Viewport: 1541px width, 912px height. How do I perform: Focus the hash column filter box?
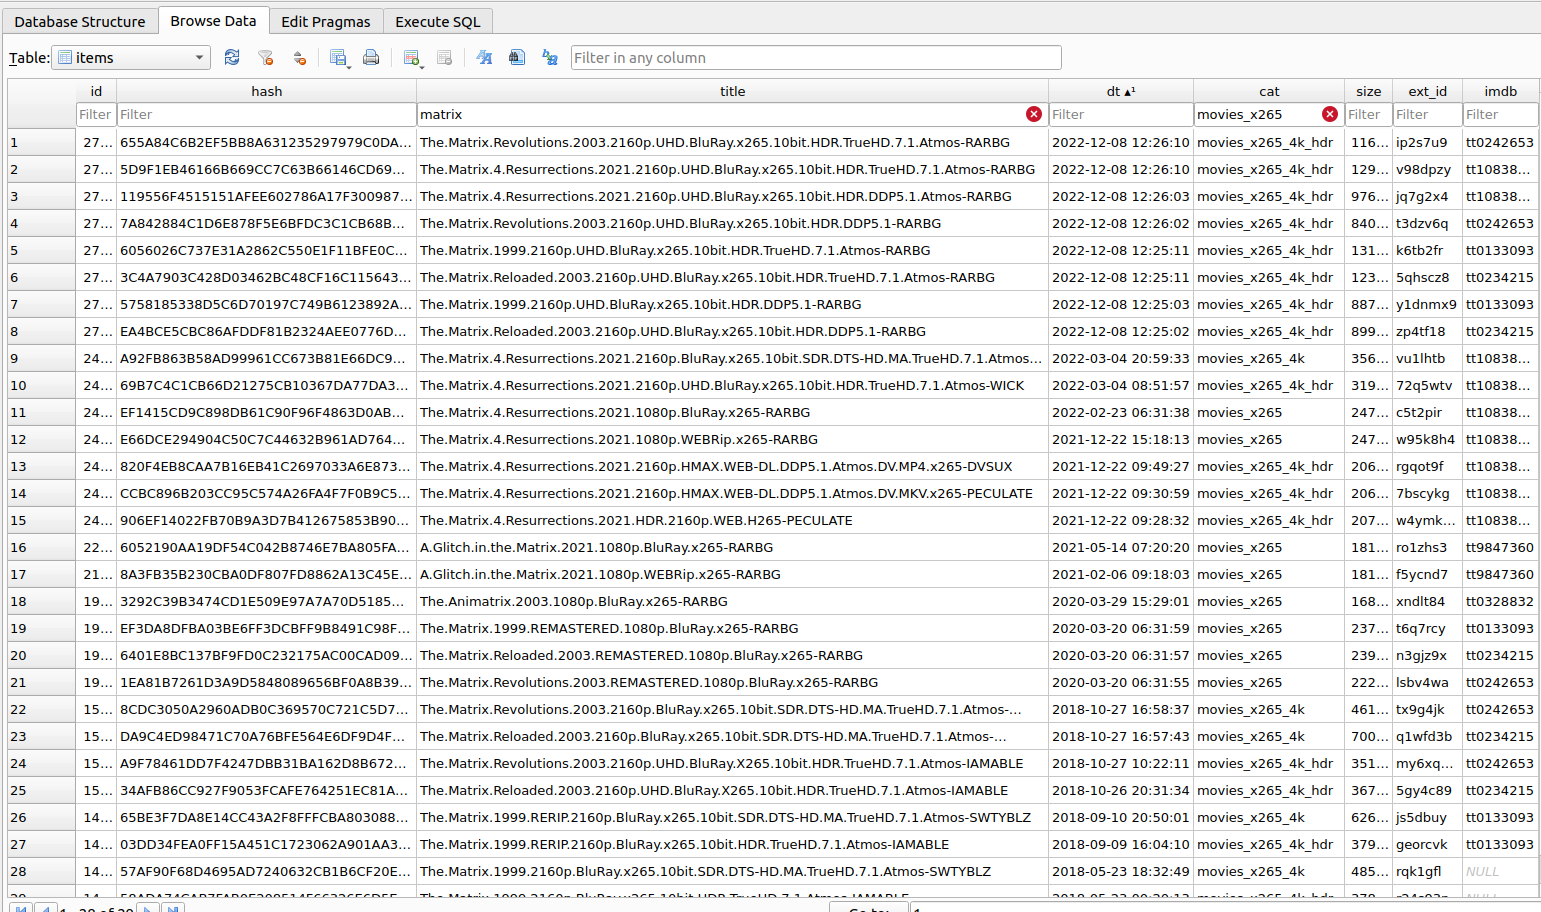coord(266,114)
